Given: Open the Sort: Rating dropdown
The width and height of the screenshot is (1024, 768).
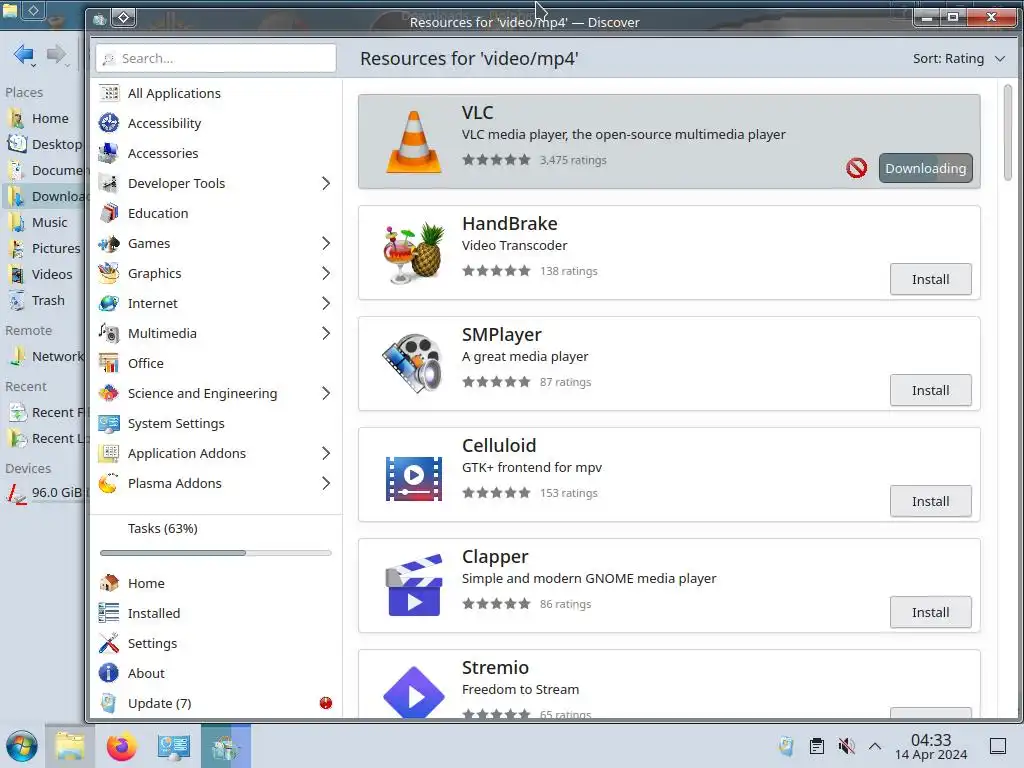Looking at the screenshot, I should point(958,59).
